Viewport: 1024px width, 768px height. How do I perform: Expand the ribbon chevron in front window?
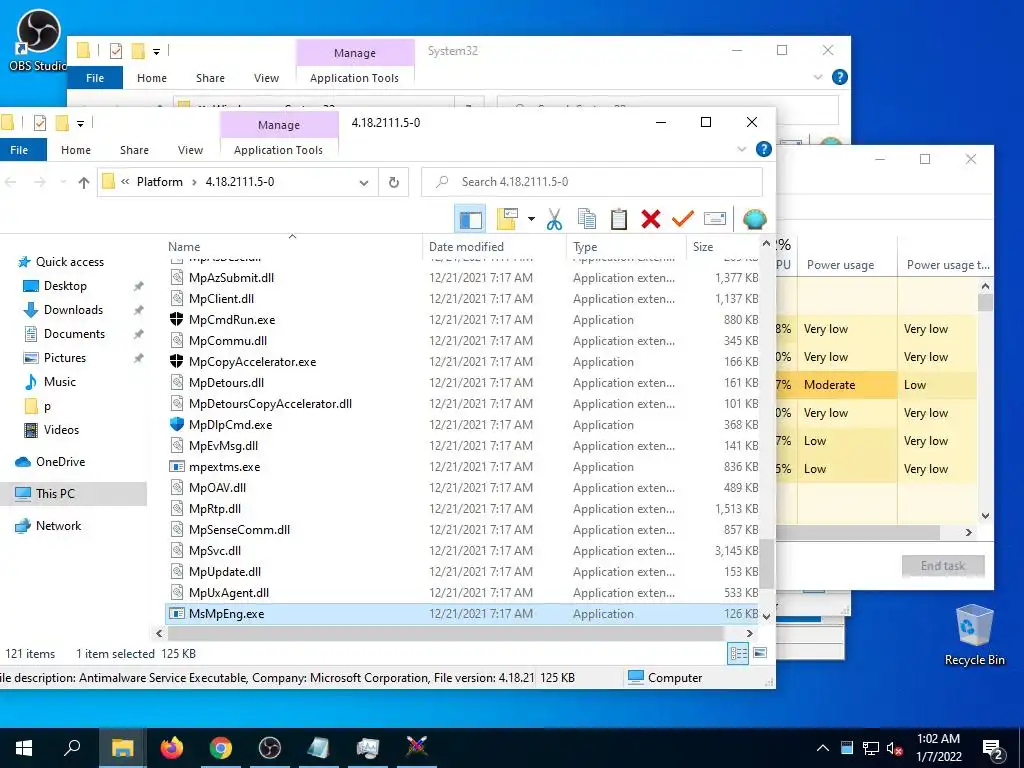[741, 150]
